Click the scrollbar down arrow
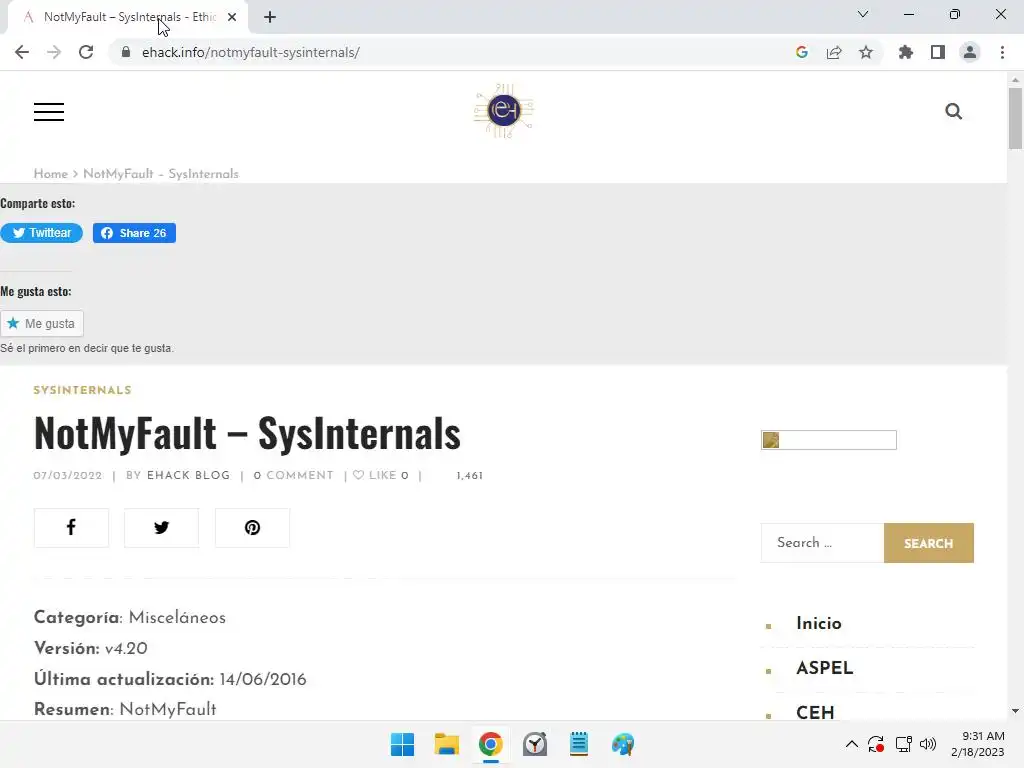Screen dimensions: 1024x768 tap(1015, 711)
